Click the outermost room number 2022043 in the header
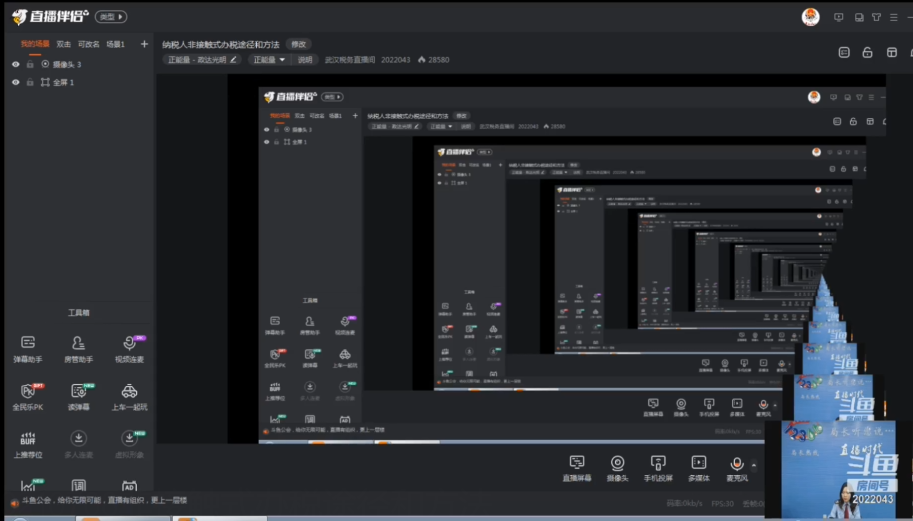The width and height of the screenshot is (913, 521). (x=395, y=59)
